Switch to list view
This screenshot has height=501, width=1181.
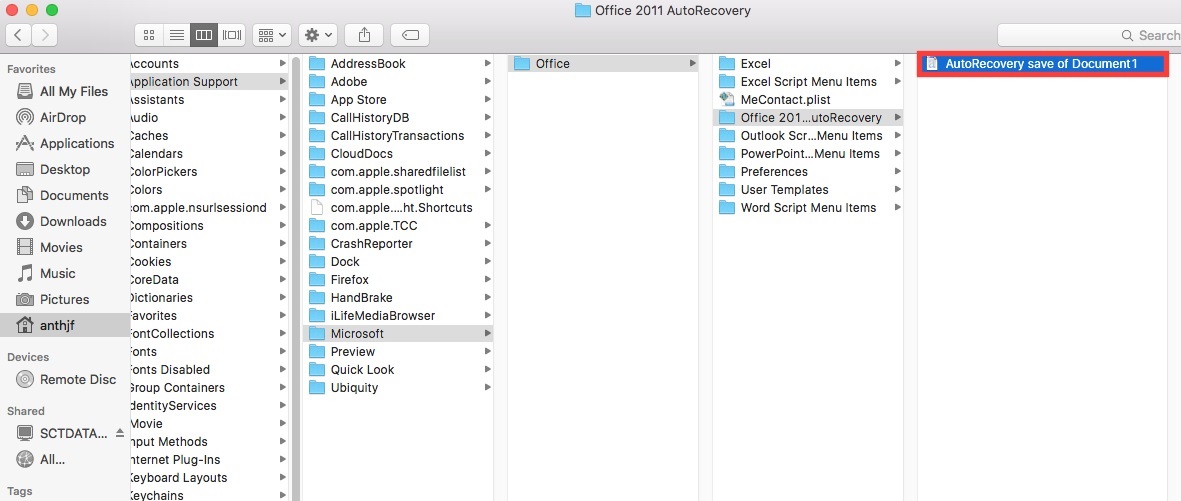point(176,35)
